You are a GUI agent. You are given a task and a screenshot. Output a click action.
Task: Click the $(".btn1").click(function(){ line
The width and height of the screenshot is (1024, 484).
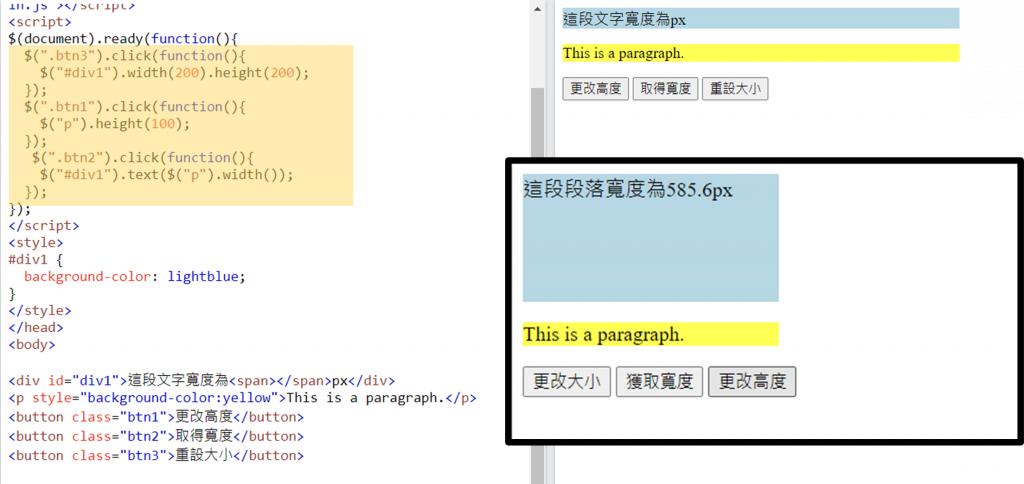click(x=136, y=106)
